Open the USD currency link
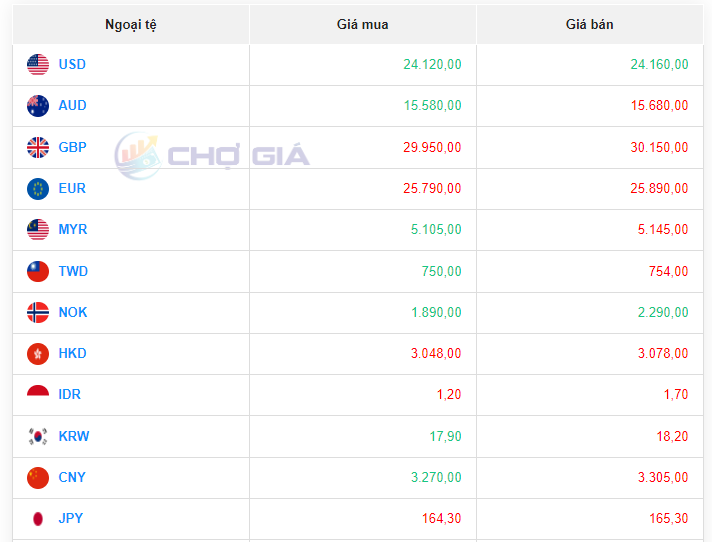 (72, 65)
